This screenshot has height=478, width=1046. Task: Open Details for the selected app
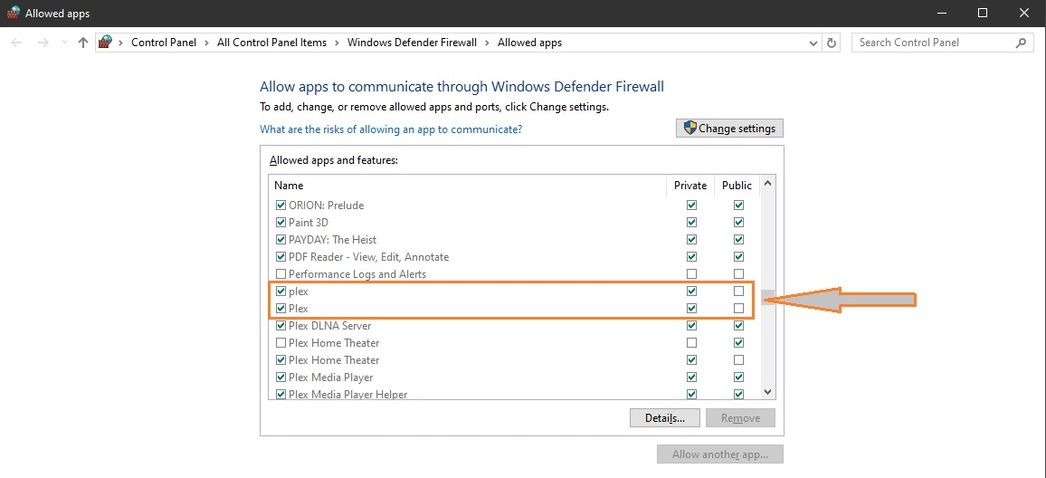[665, 418]
